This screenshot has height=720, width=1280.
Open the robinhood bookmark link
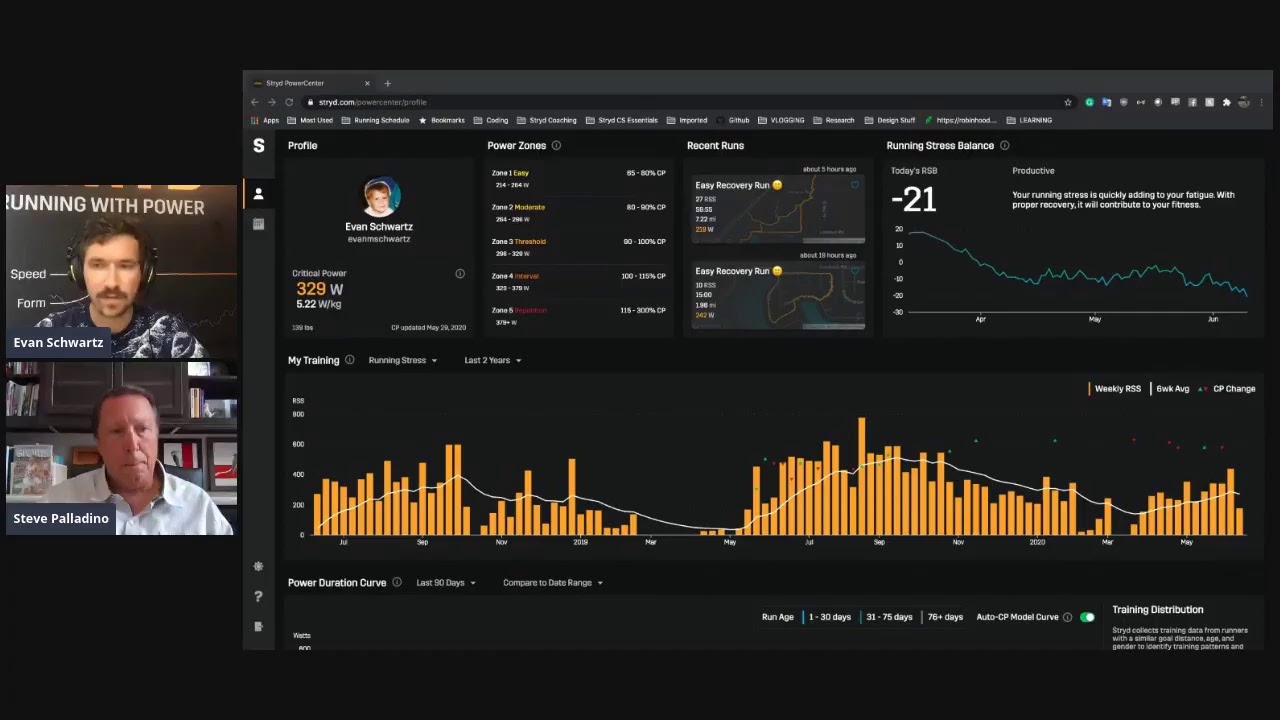pyautogui.click(x=960, y=120)
